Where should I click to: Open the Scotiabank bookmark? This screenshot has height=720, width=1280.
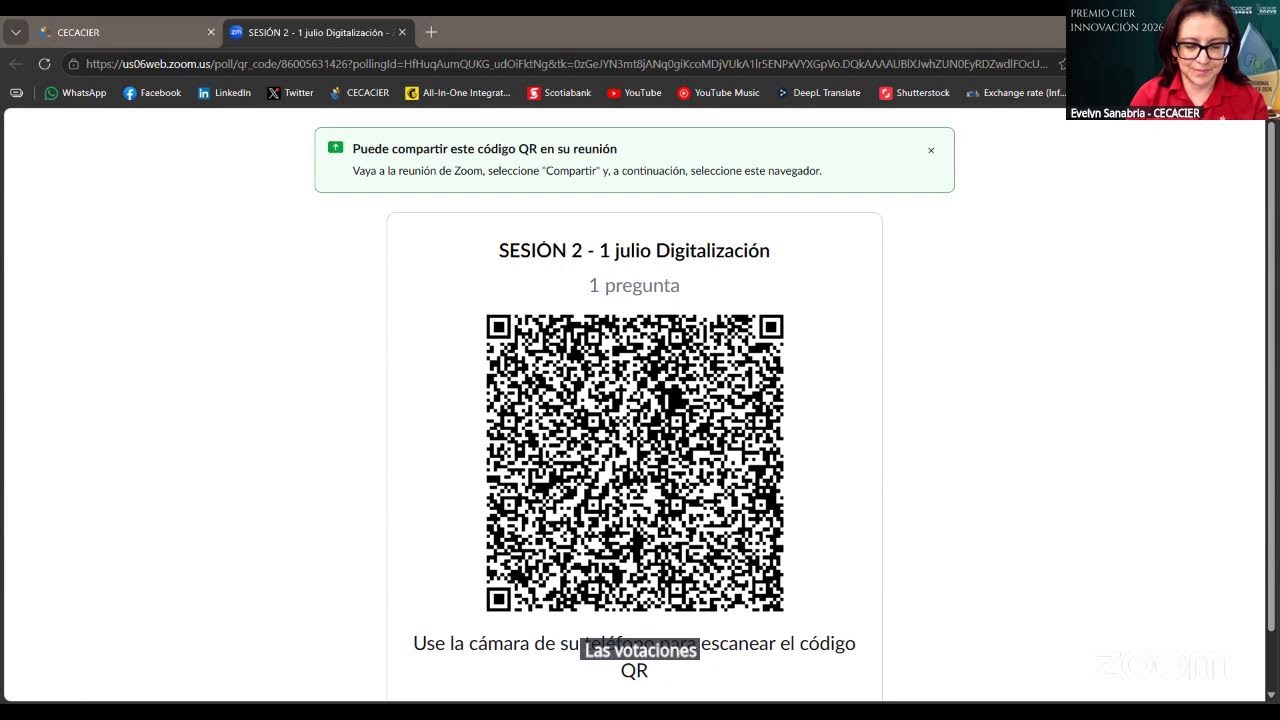click(559, 93)
